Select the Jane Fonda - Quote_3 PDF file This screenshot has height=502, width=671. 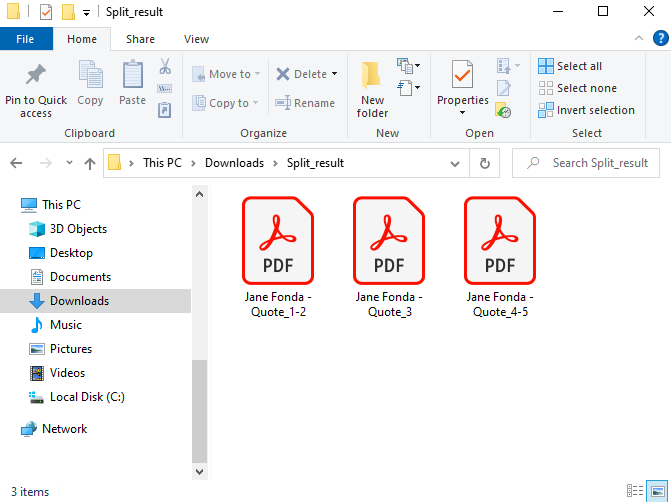pos(389,255)
